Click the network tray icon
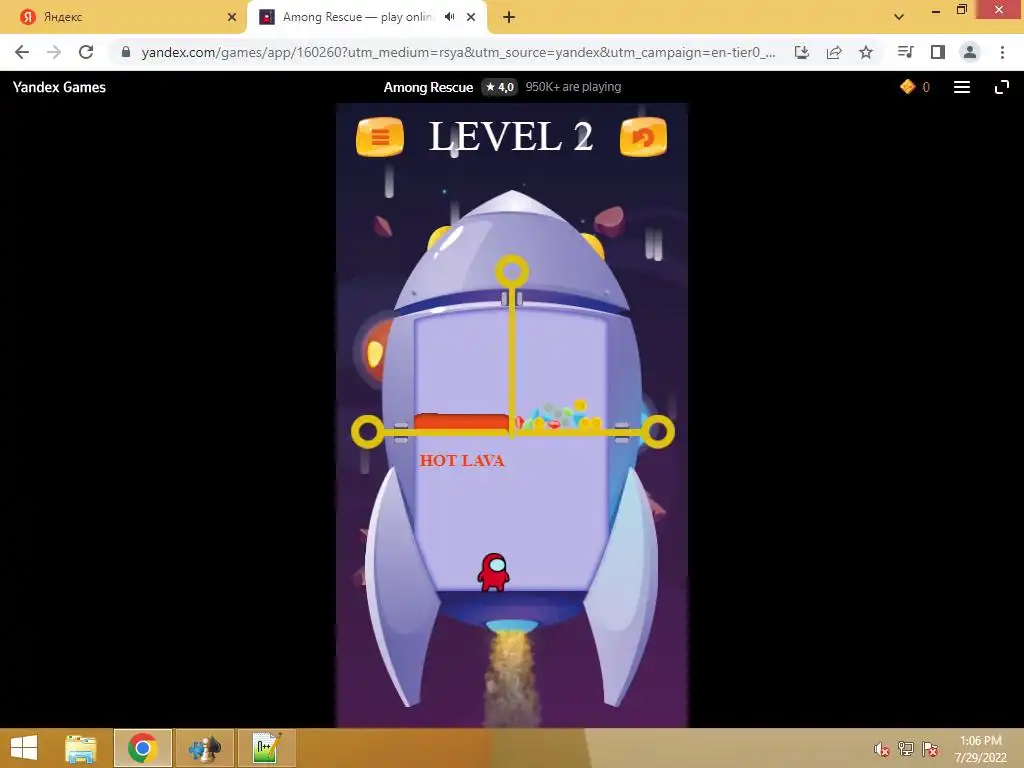Image resolution: width=1024 pixels, height=768 pixels. tap(906, 749)
